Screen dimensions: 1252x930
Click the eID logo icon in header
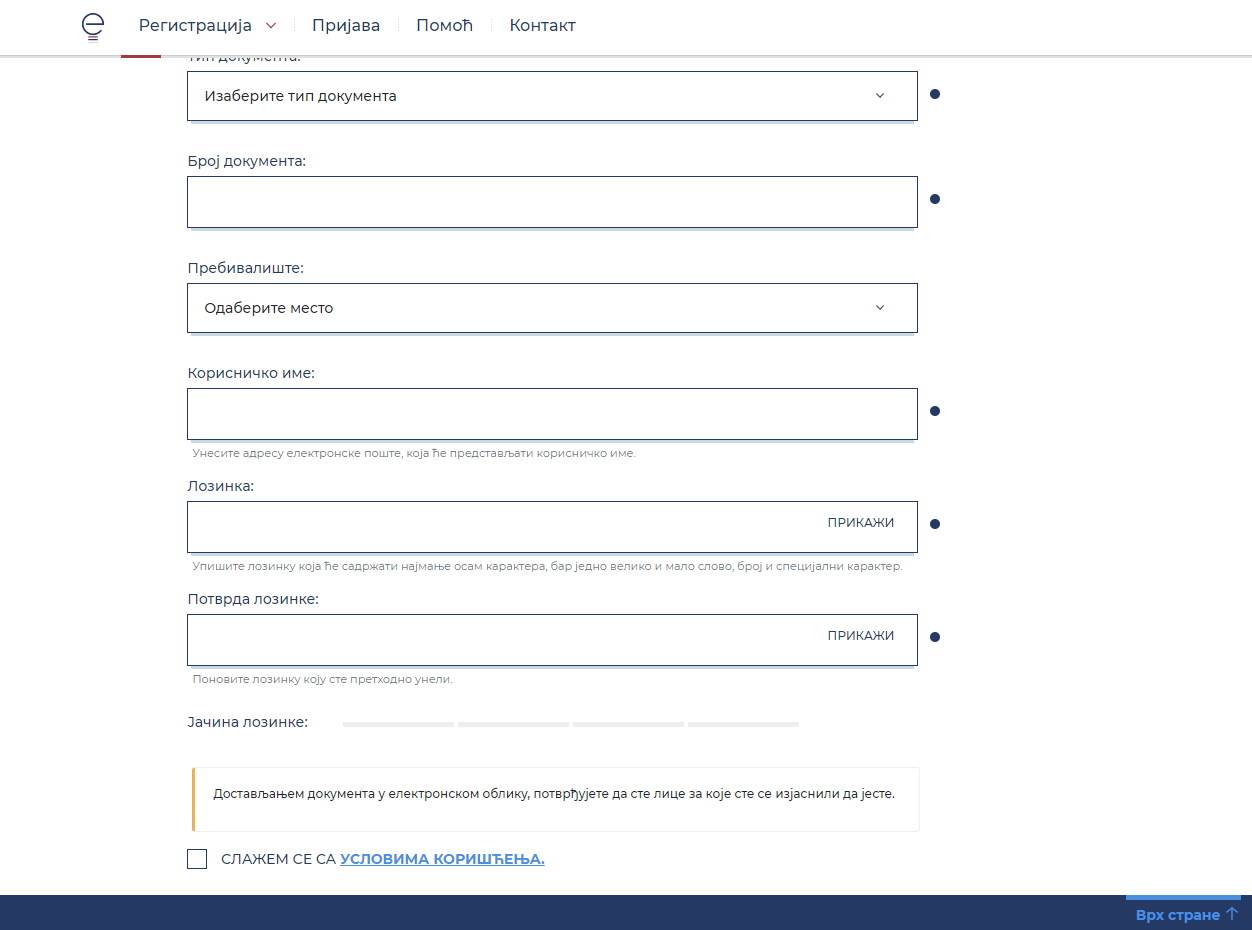click(92, 27)
